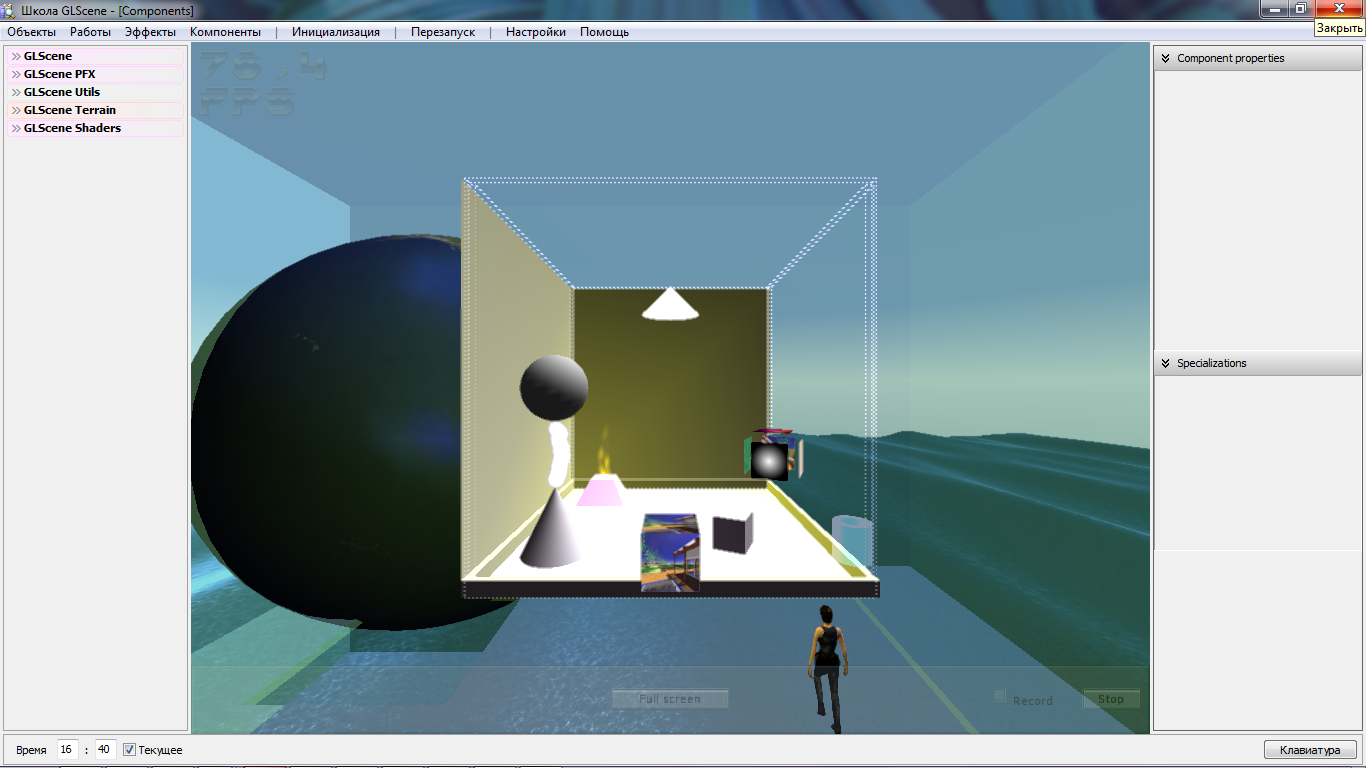Select the landscape-textured cube in the scene

click(x=669, y=551)
